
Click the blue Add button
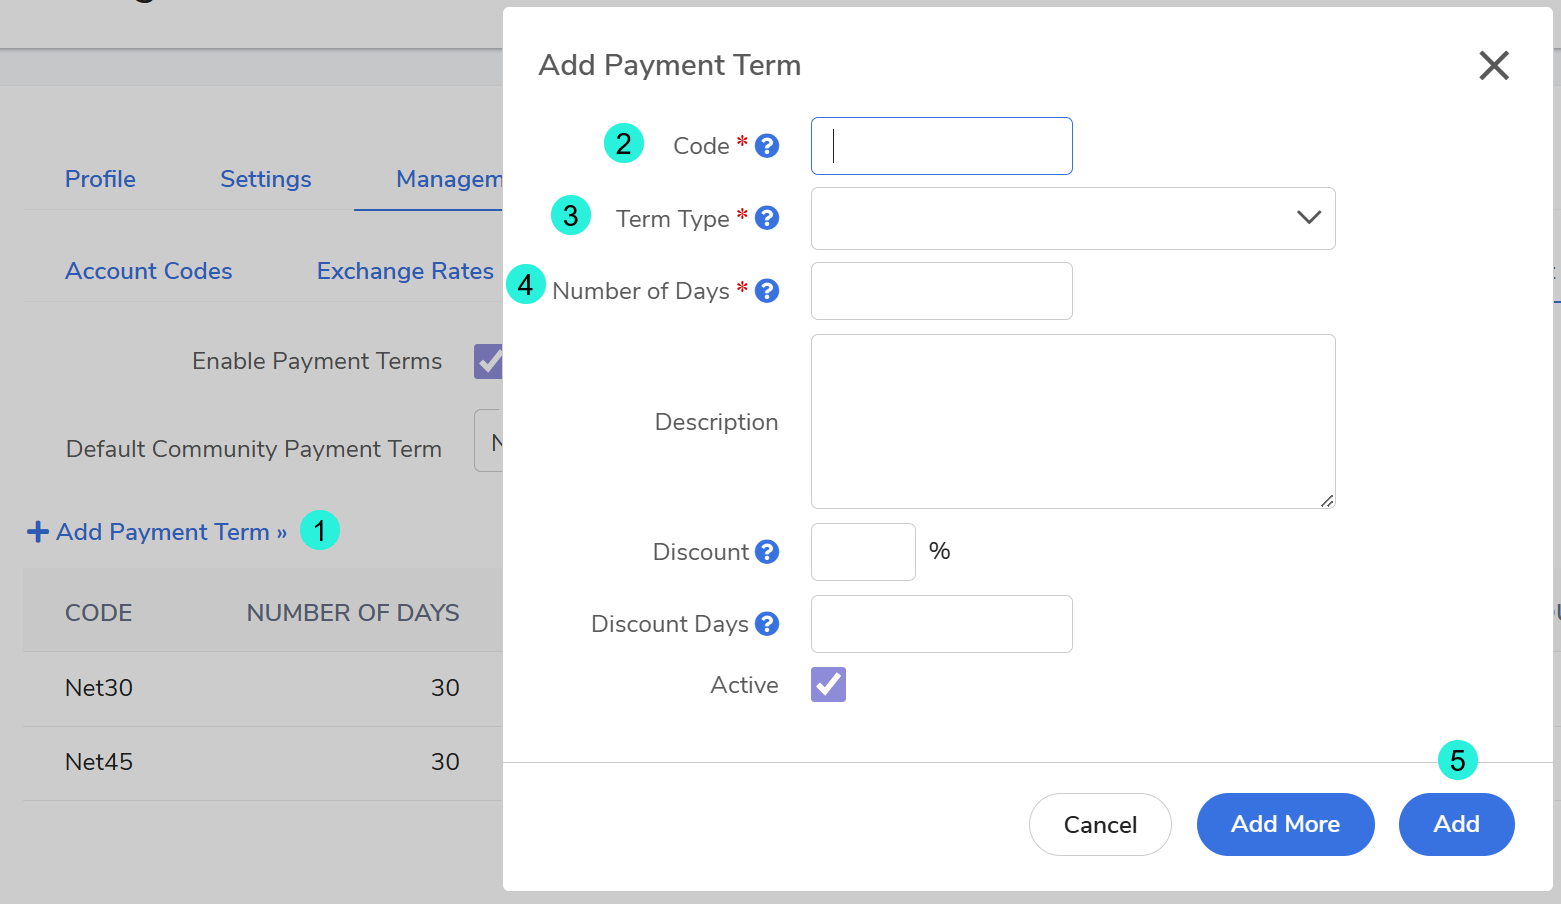(1455, 824)
